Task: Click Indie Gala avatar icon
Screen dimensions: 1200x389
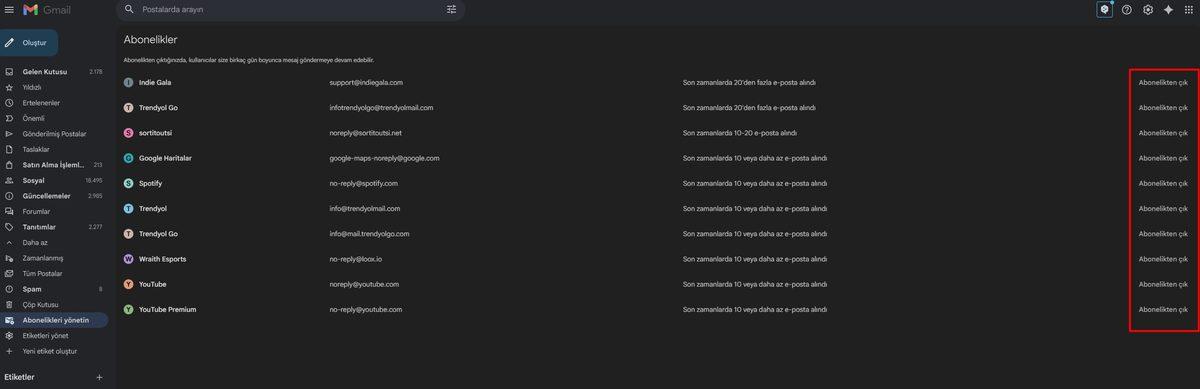Action: click(x=128, y=82)
